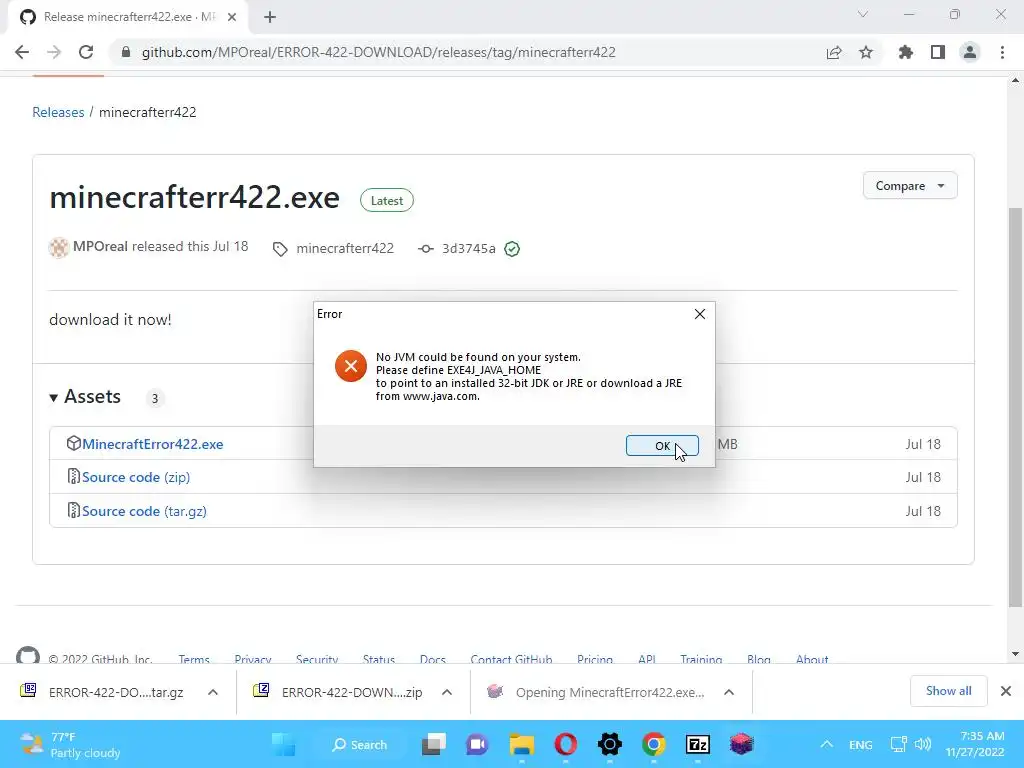Expand options for the .zip download
This screenshot has width=1024, height=768.
(447, 692)
